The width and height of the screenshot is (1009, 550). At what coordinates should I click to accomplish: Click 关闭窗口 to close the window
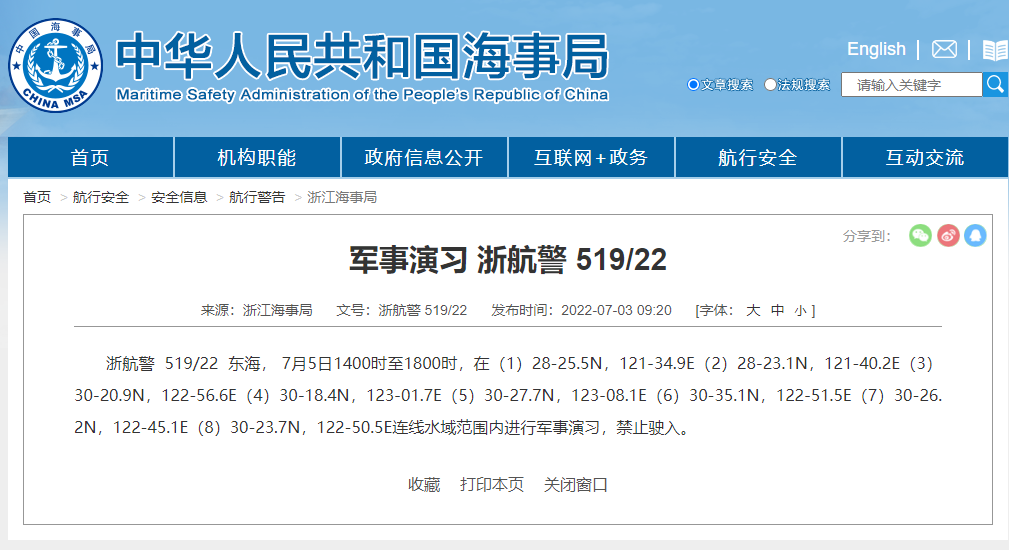tap(576, 484)
